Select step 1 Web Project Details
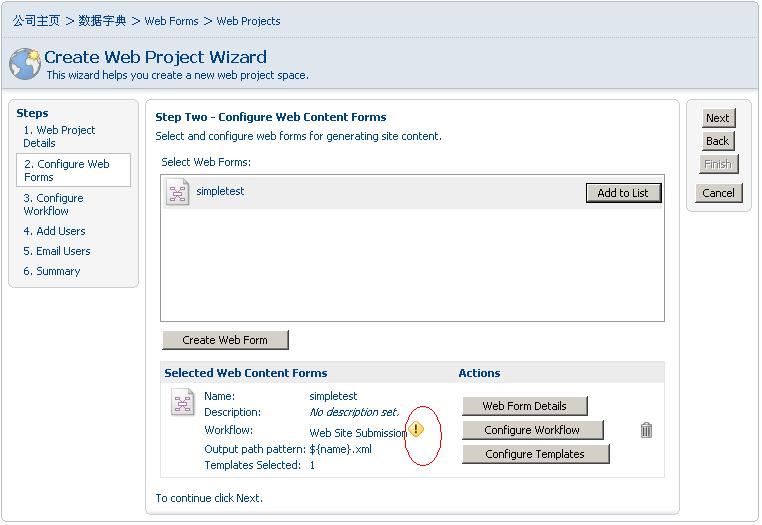This screenshot has height=525, width=762. 59,137
